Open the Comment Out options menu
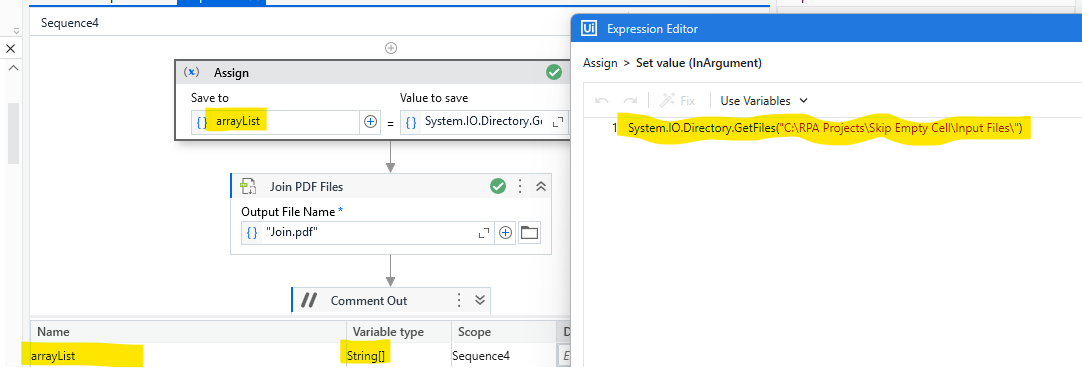 pyautogui.click(x=459, y=300)
